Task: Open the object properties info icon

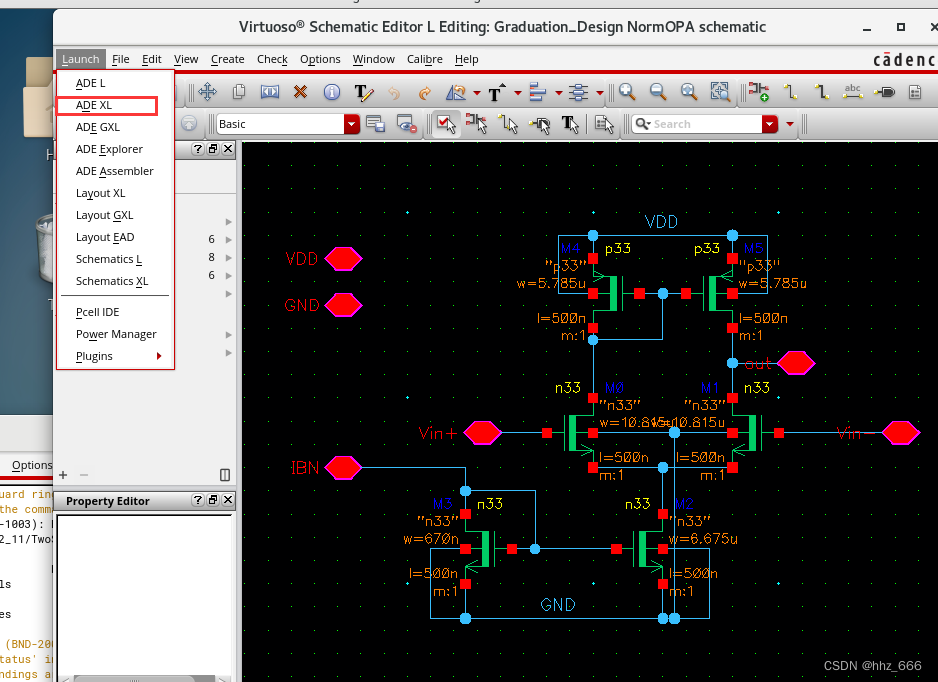Action: [331, 92]
